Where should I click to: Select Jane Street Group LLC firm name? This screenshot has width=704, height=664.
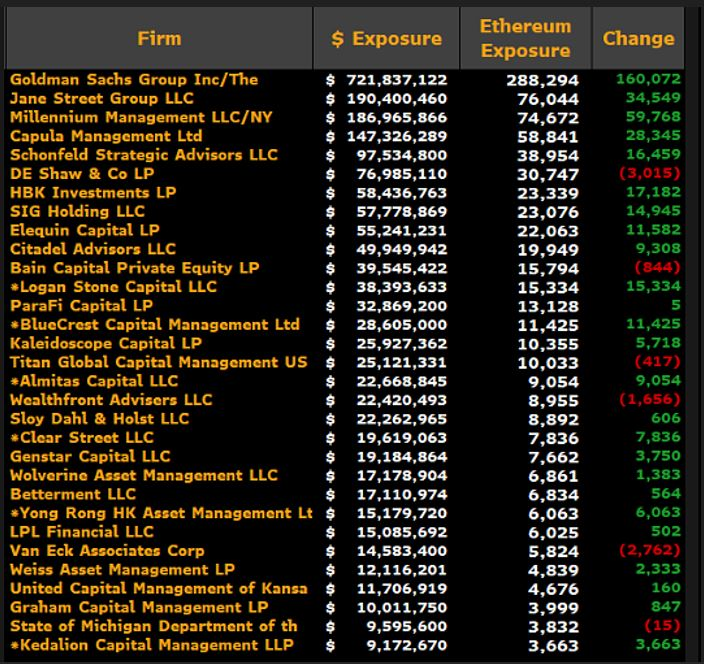(99, 98)
